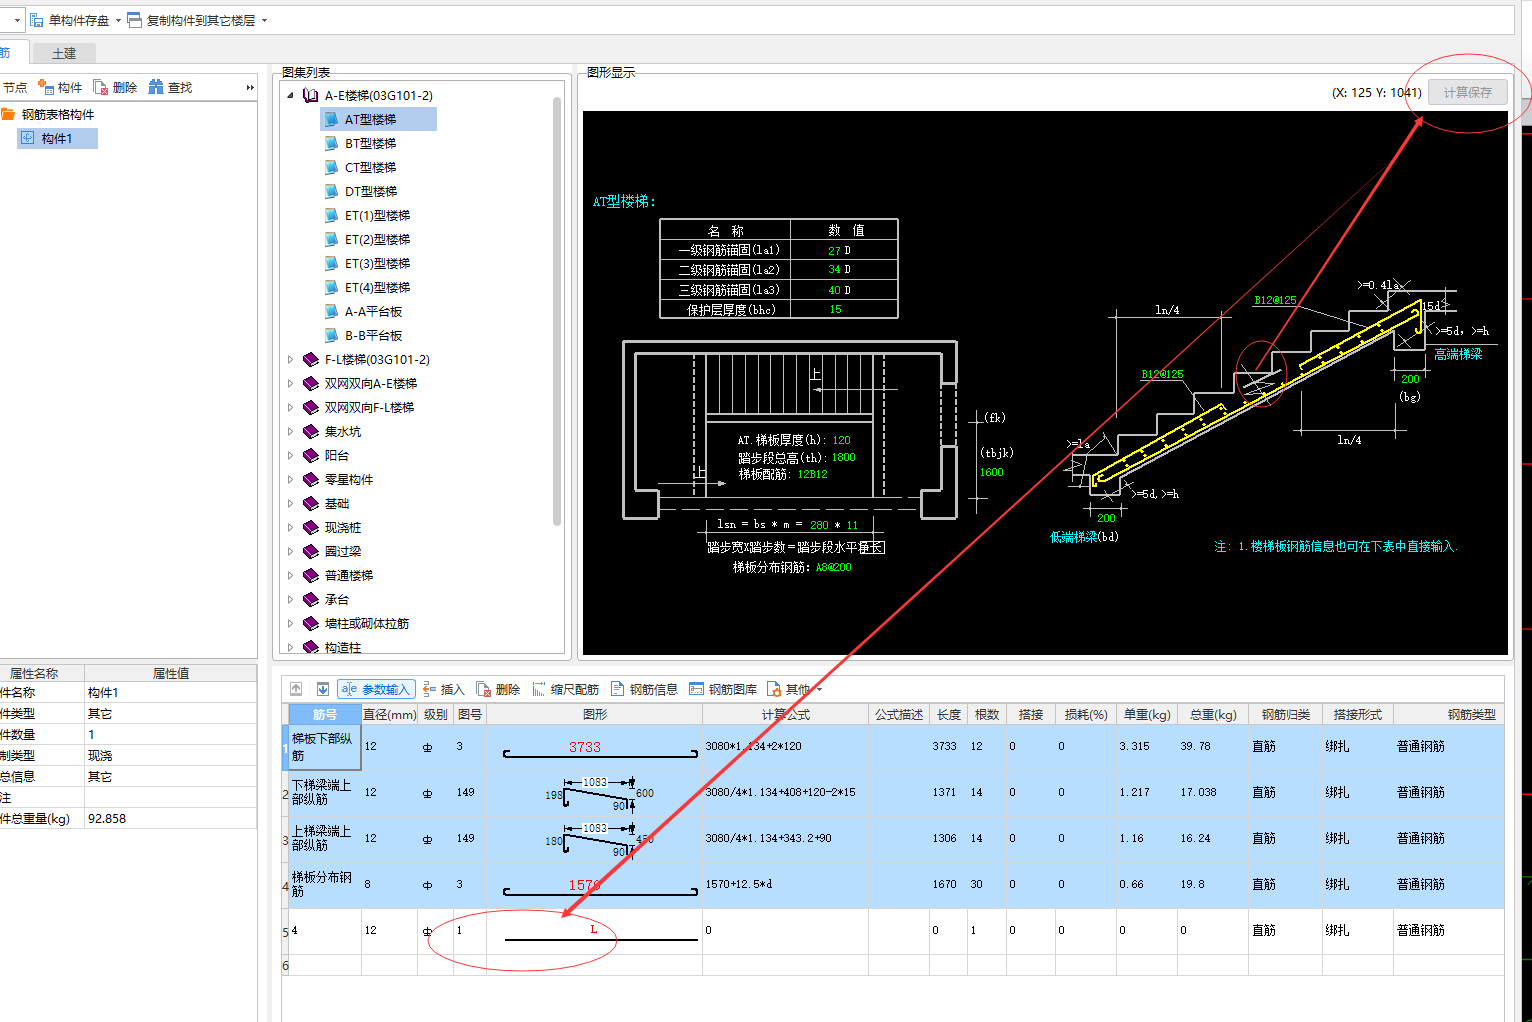Click the 踏步段总高 value 1800
1532x1022 pixels.
click(843, 457)
